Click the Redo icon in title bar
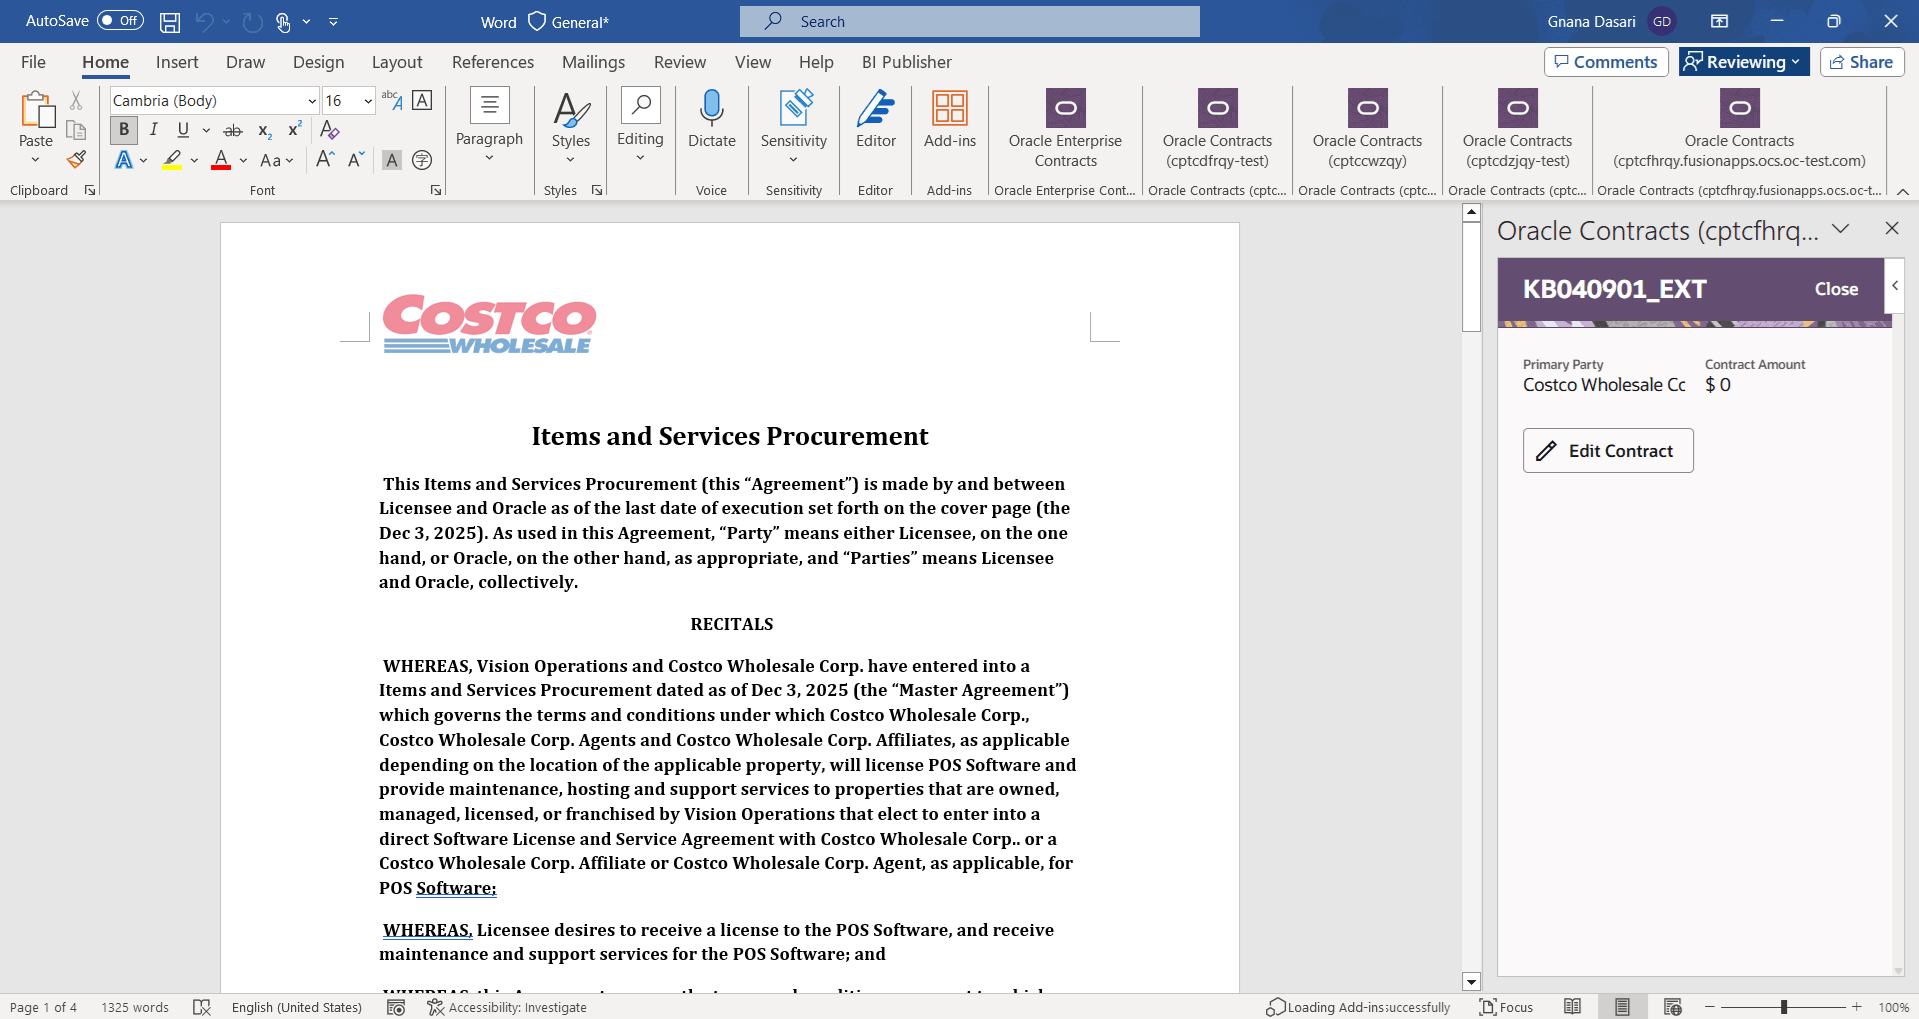This screenshot has width=1919, height=1019. [x=252, y=22]
